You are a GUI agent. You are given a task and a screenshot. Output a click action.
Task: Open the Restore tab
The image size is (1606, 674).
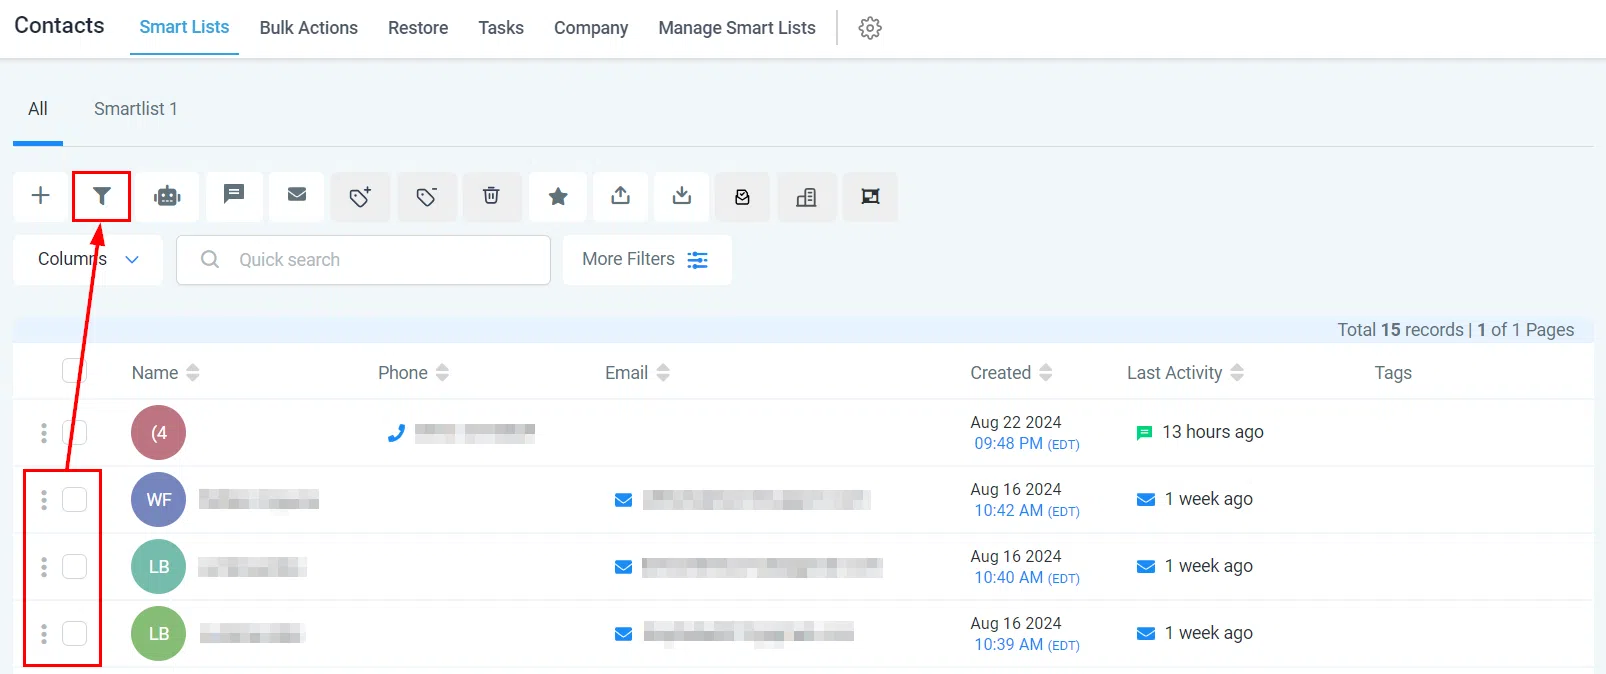tap(418, 28)
